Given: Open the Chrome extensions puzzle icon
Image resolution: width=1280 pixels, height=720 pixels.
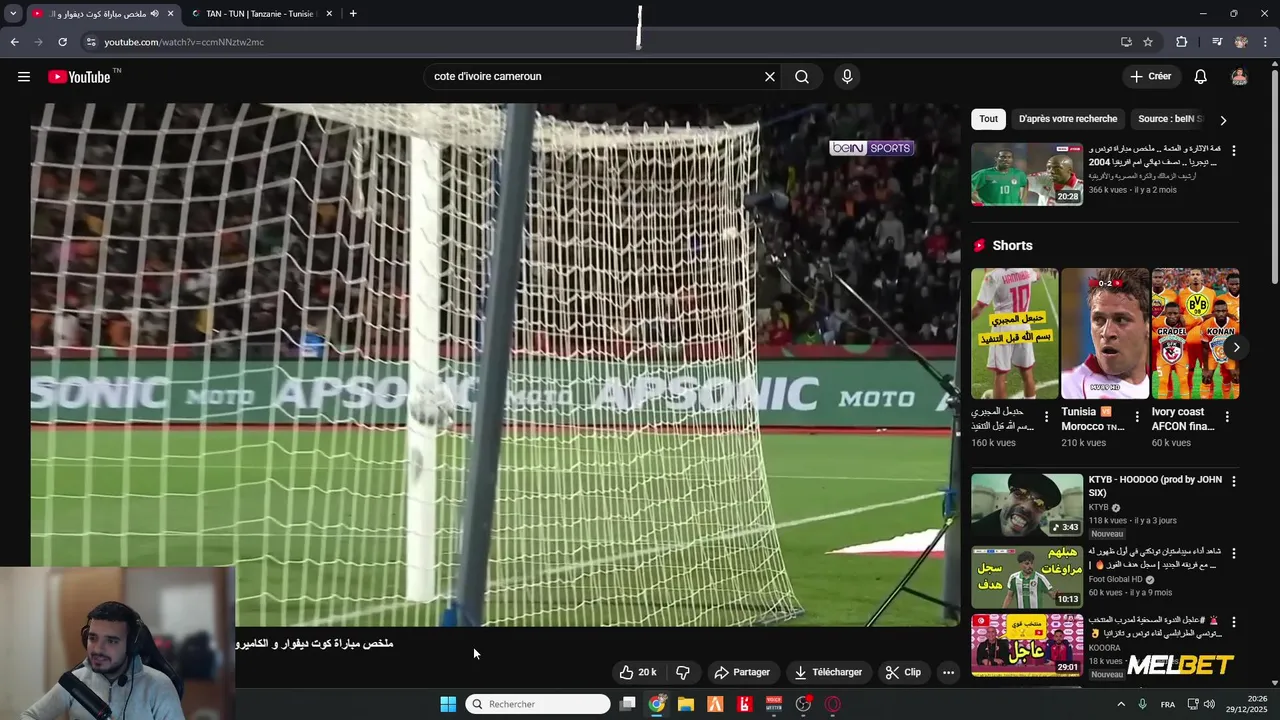Looking at the screenshot, I should (x=1182, y=42).
